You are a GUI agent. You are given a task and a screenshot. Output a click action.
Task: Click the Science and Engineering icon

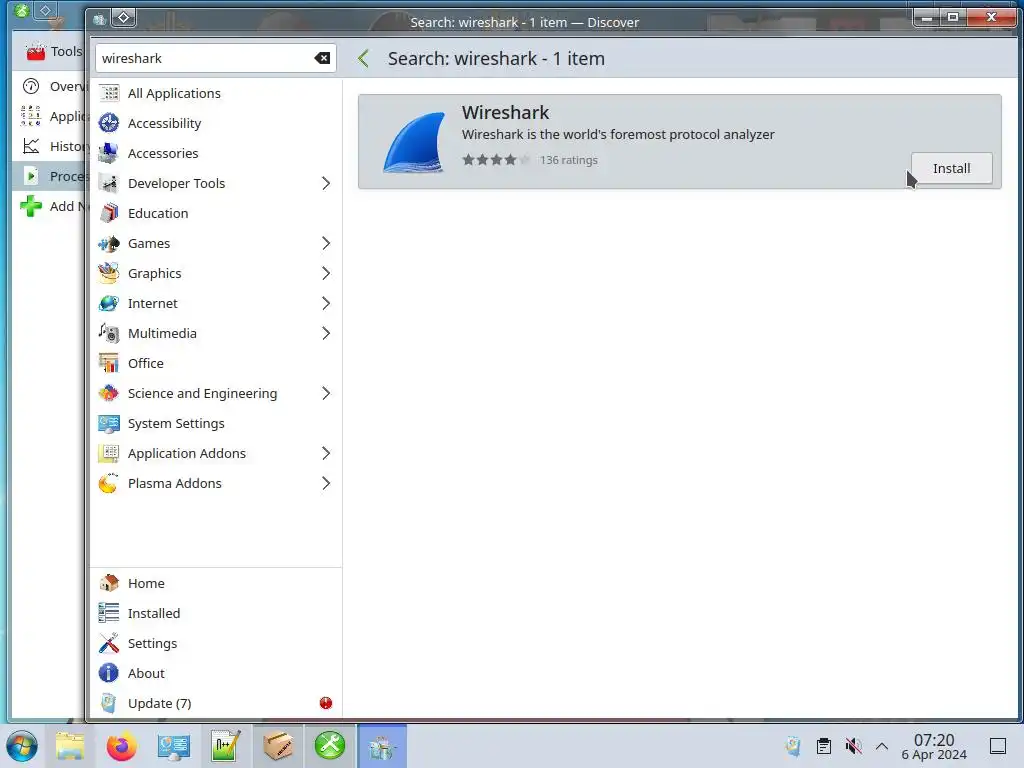pyautogui.click(x=108, y=394)
